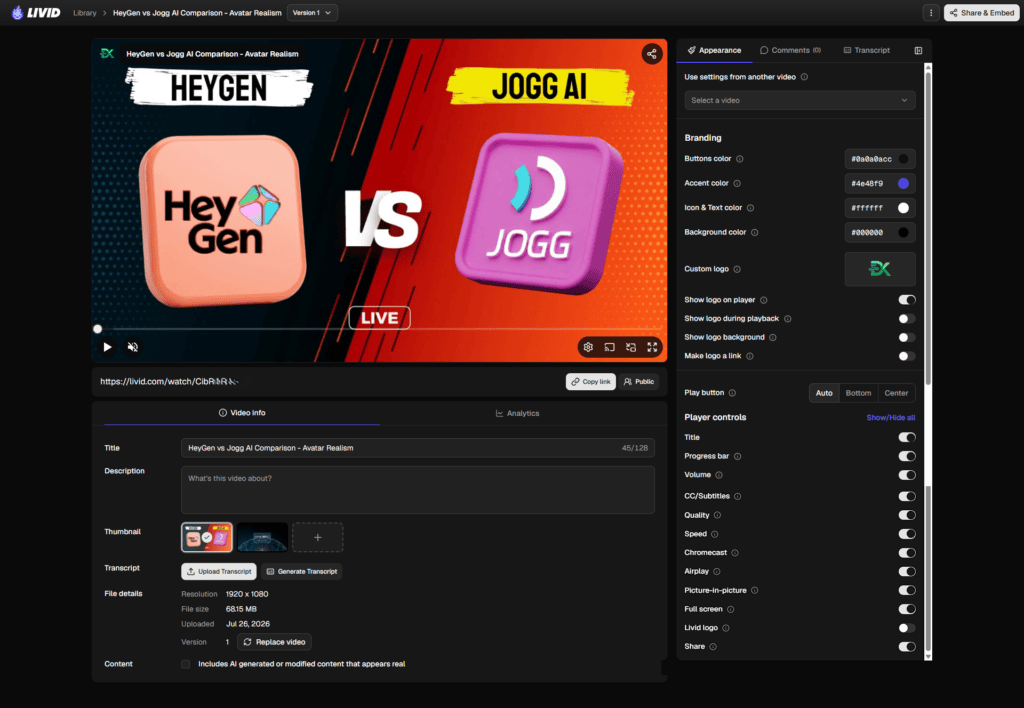
Task: Collapse the side panel with the layout icon
Action: click(918, 50)
